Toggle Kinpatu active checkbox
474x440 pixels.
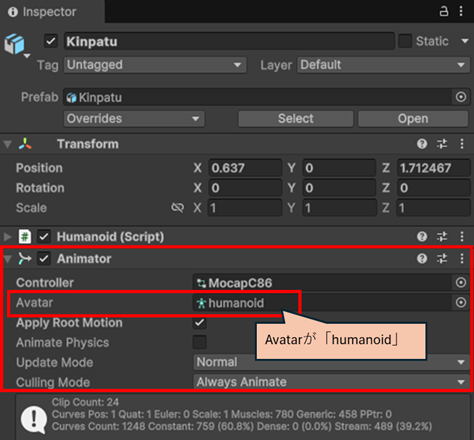51,41
